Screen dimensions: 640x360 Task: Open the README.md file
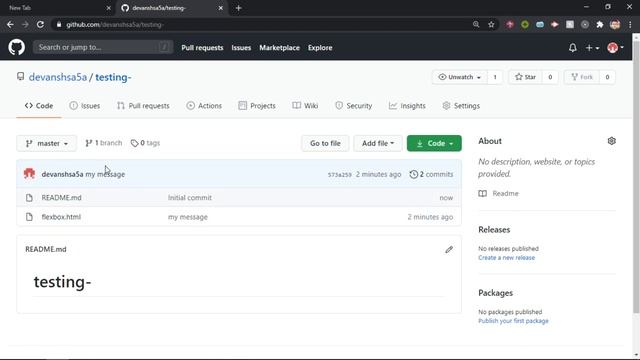[x=62, y=198]
